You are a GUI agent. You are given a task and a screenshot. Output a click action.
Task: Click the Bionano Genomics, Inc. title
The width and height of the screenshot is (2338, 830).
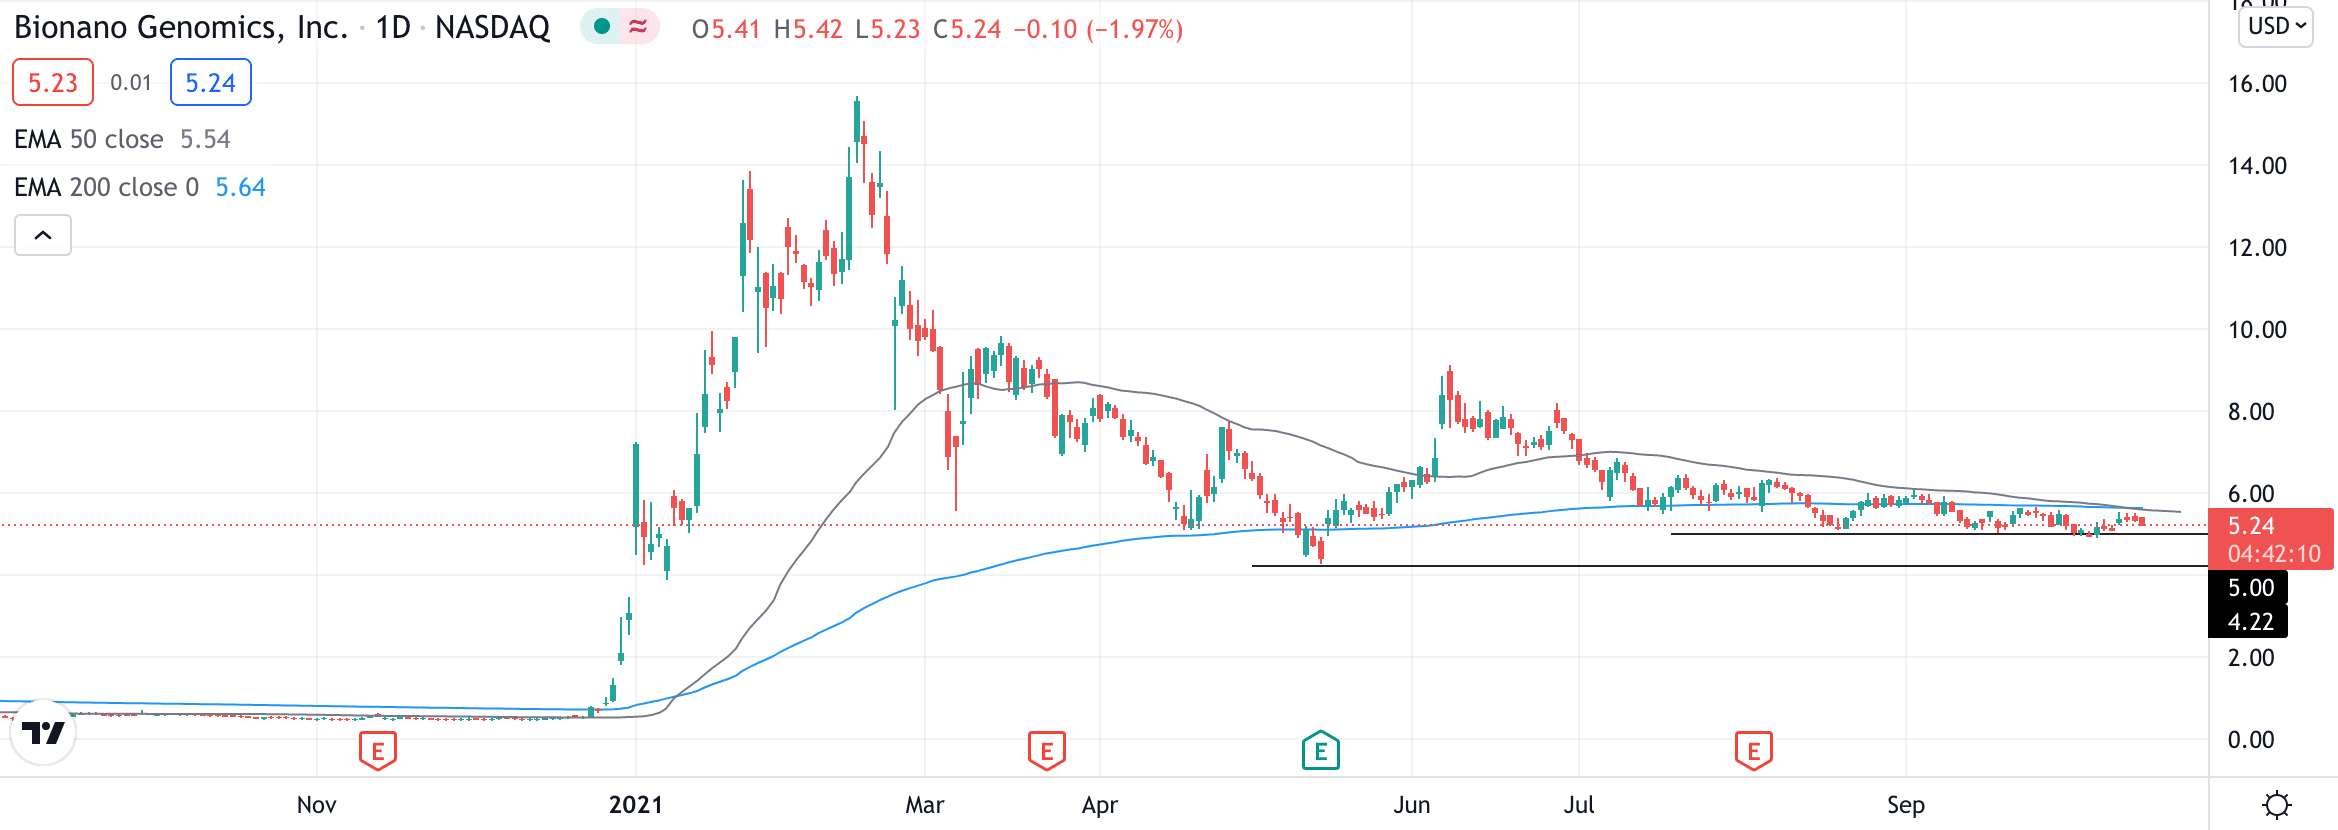[x=181, y=27]
